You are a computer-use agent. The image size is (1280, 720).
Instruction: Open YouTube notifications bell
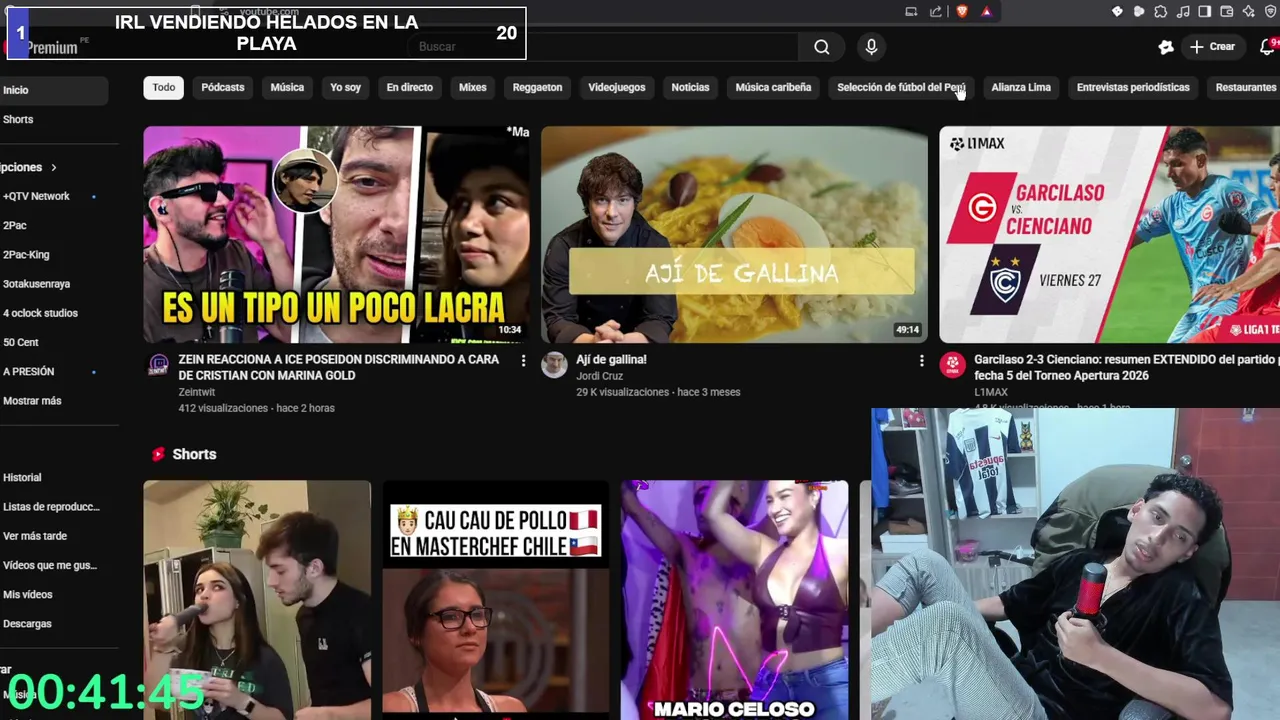pyautogui.click(x=1267, y=47)
